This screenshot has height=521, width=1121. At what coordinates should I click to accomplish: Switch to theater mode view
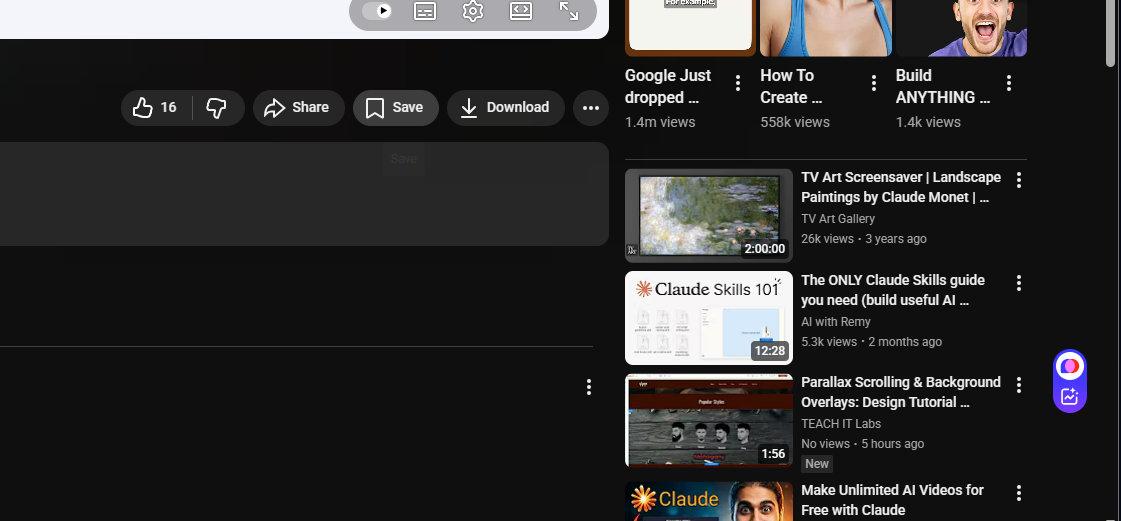(x=520, y=11)
